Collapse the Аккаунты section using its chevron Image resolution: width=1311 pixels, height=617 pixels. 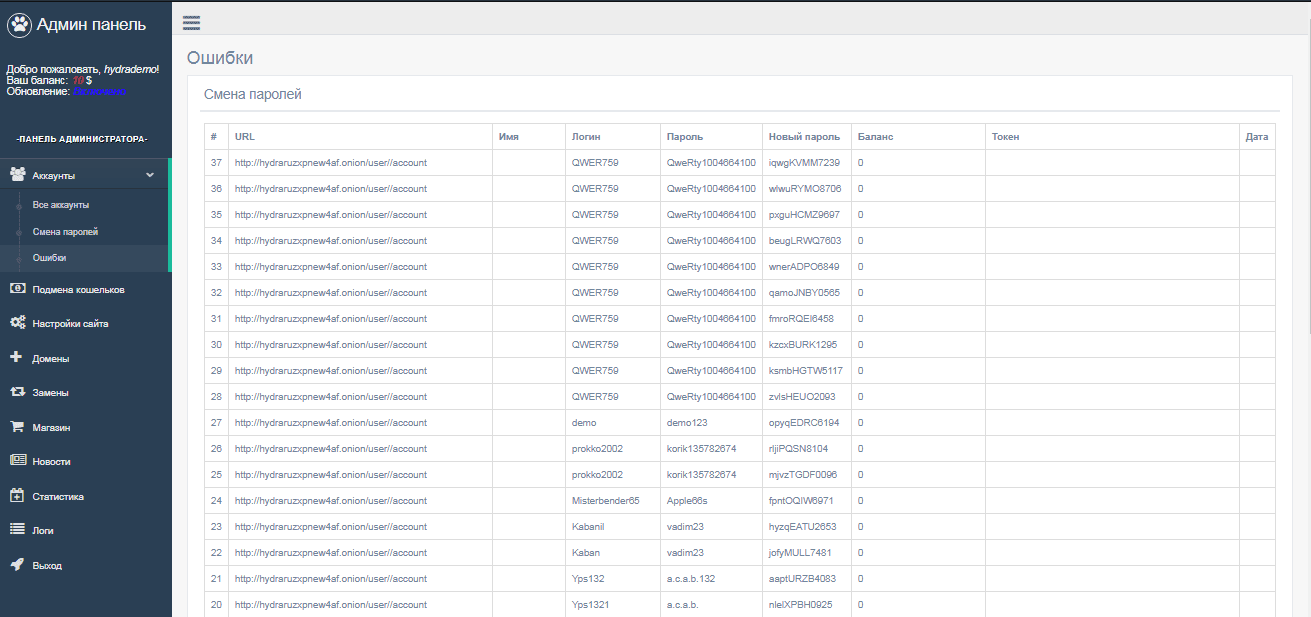[x=150, y=175]
